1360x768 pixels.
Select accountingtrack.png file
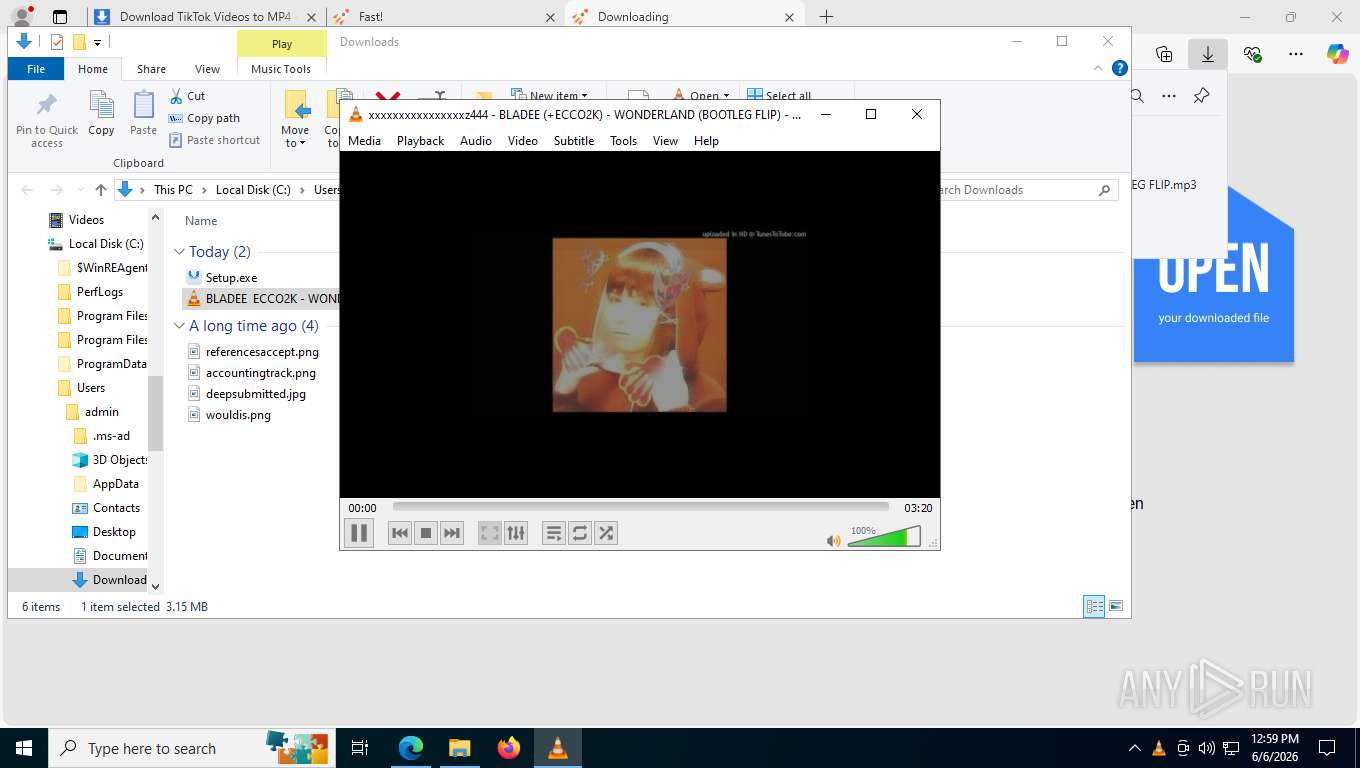(260, 373)
